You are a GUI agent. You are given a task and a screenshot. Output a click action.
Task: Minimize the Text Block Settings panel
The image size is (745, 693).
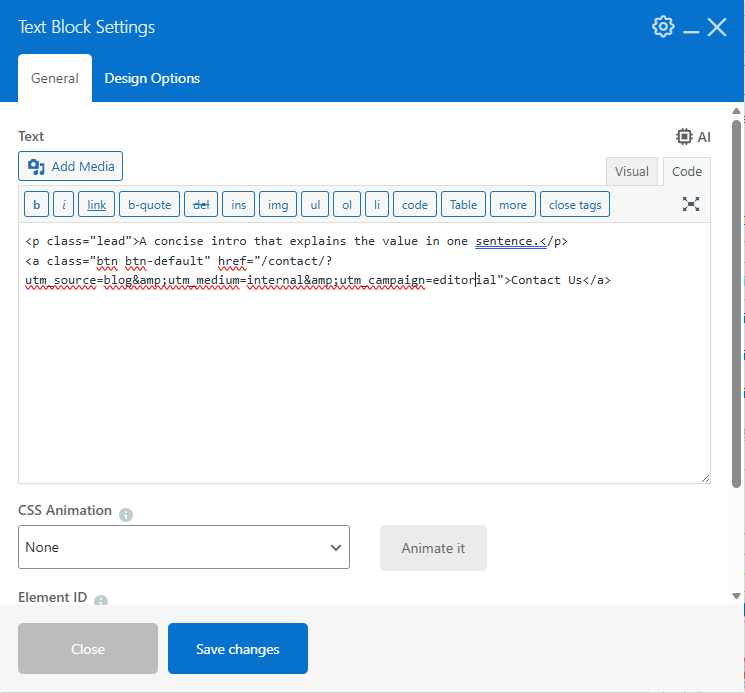click(691, 28)
